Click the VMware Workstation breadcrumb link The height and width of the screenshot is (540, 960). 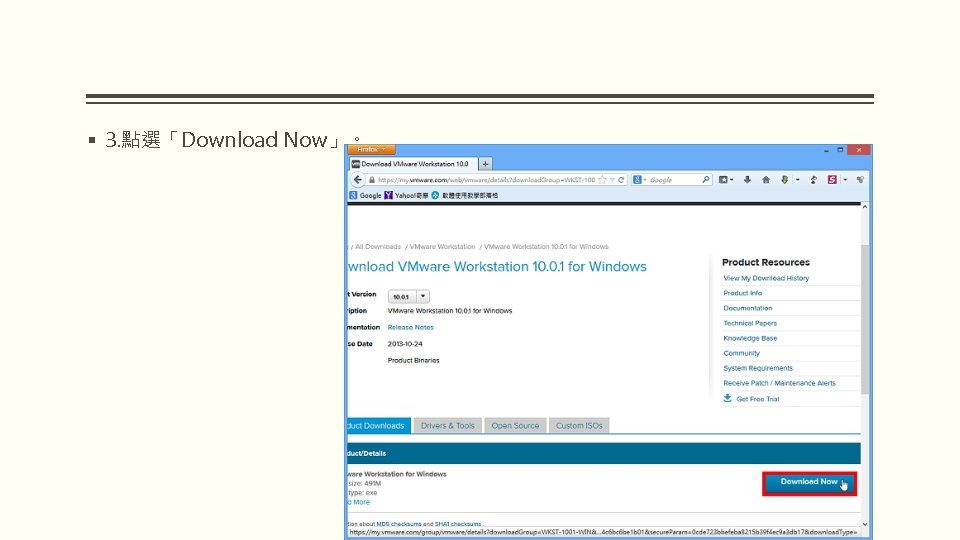point(442,247)
